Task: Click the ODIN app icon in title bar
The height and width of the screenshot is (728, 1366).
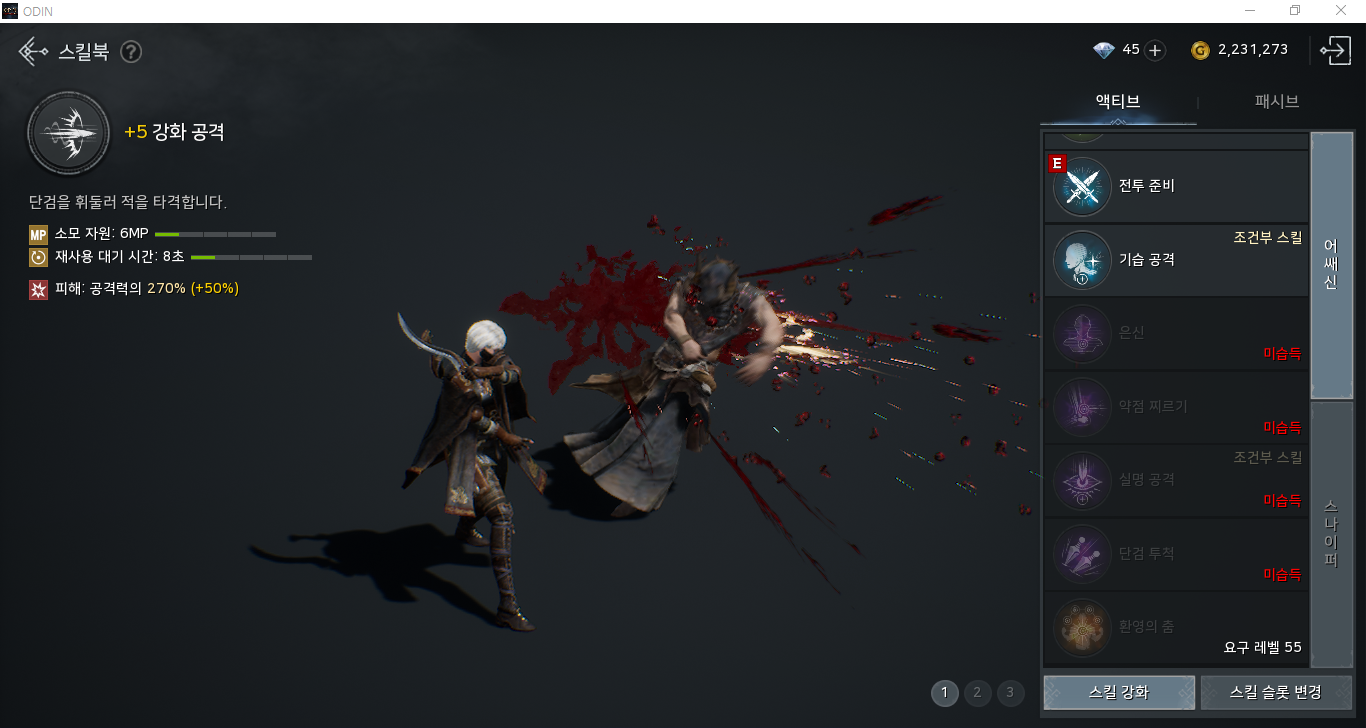Action: point(9,10)
